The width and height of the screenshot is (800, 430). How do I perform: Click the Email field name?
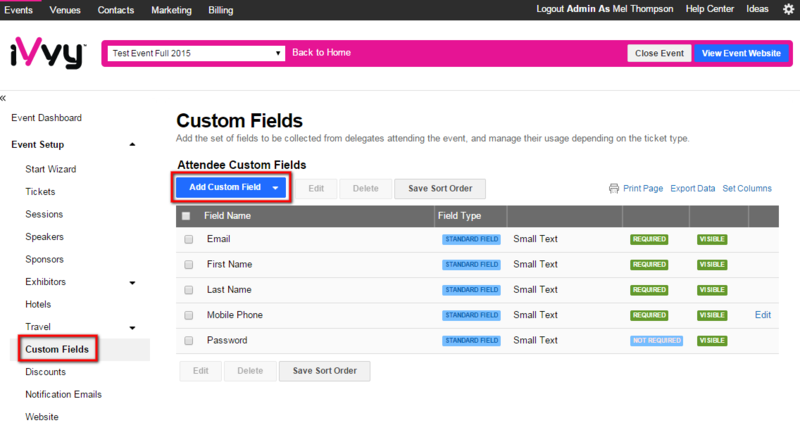218,239
